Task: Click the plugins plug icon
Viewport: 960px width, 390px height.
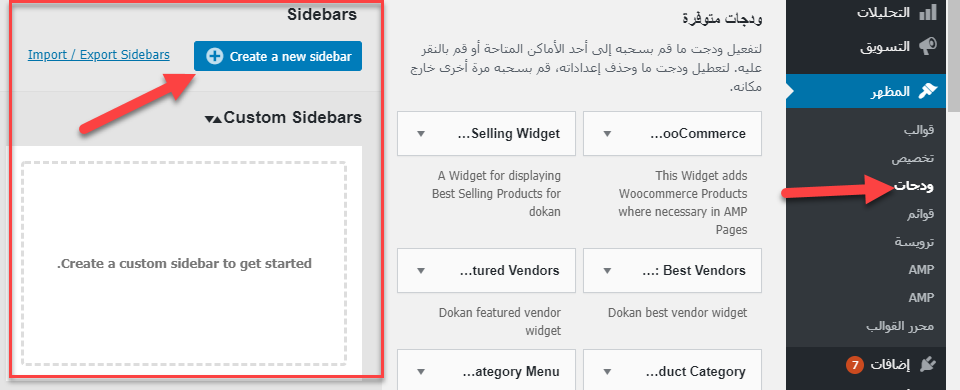Action: tap(928, 365)
